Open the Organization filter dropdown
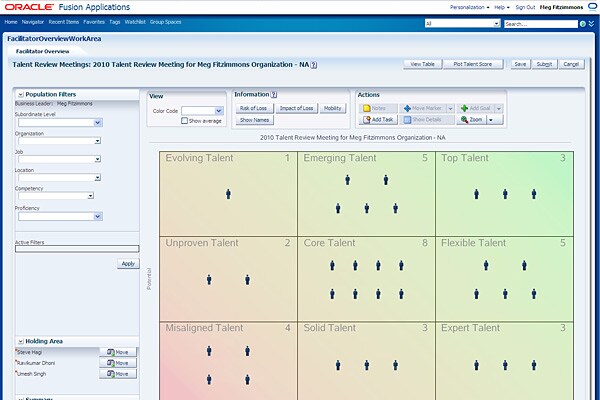 pyautogui.click(x=98, y=141)
